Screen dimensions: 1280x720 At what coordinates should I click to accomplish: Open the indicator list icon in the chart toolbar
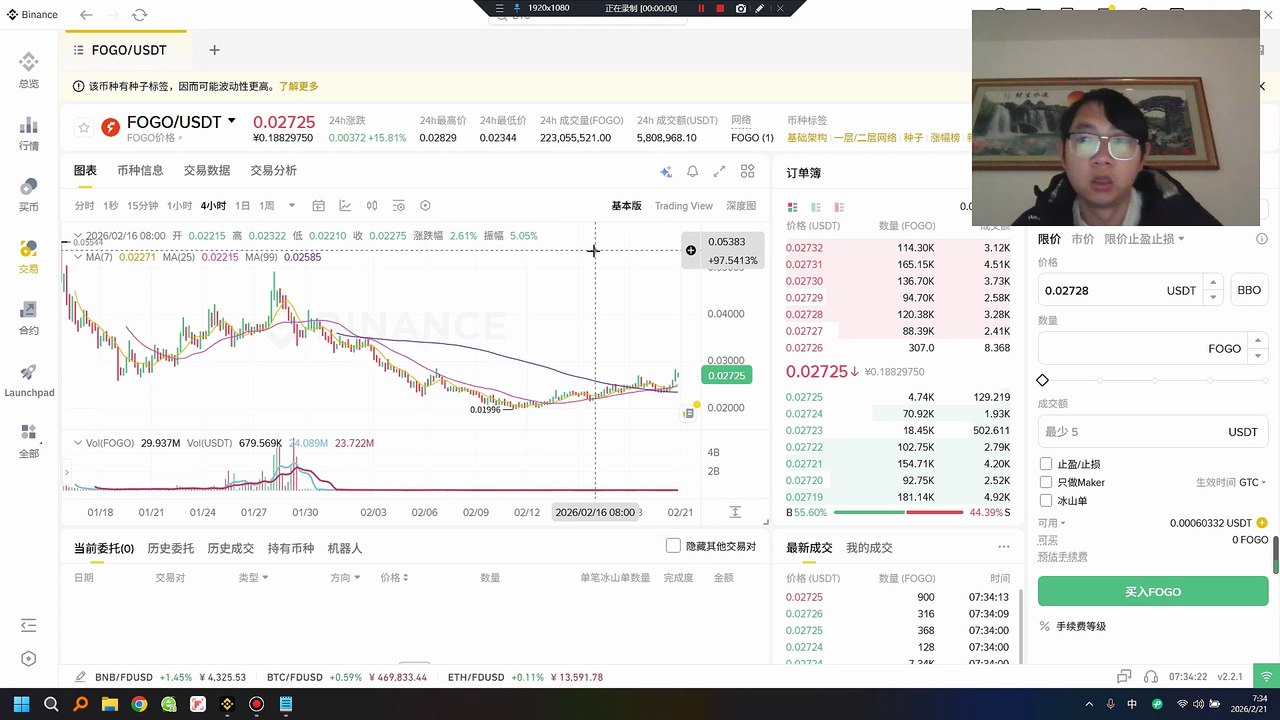(398, 206)
